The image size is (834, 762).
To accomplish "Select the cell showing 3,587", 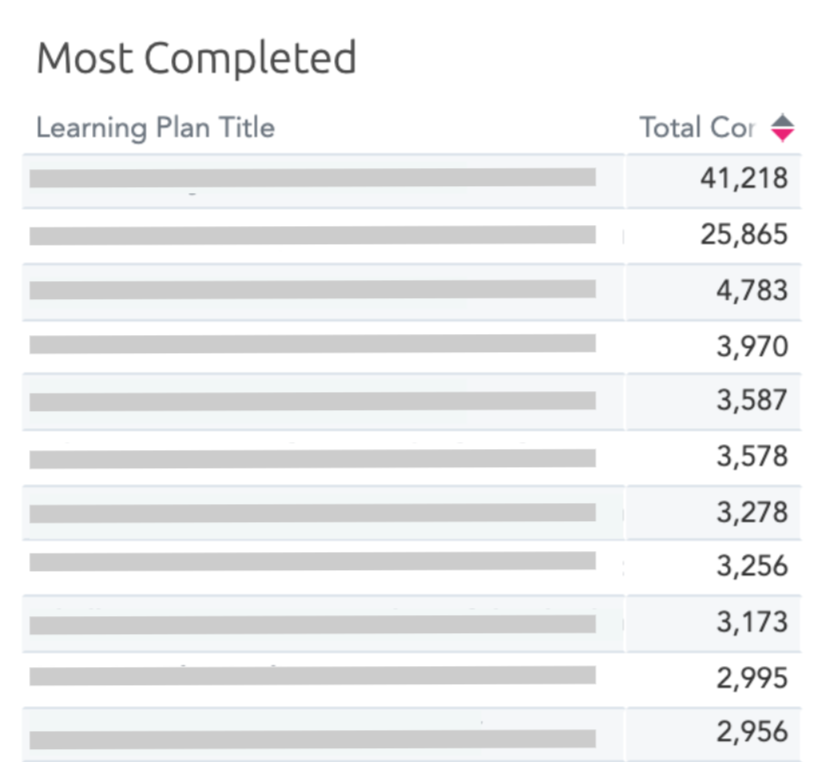I will [752, 402].
